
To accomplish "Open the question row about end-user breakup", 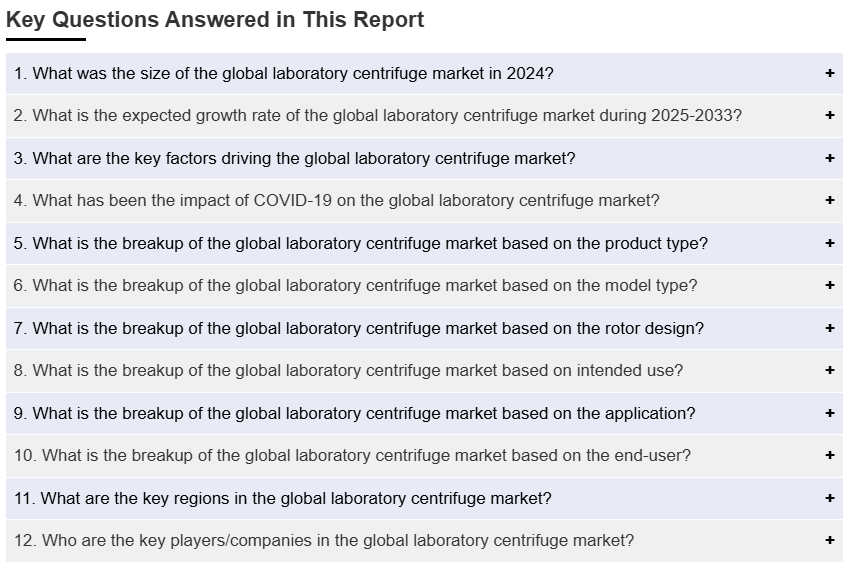I will [x=424, y=455].
